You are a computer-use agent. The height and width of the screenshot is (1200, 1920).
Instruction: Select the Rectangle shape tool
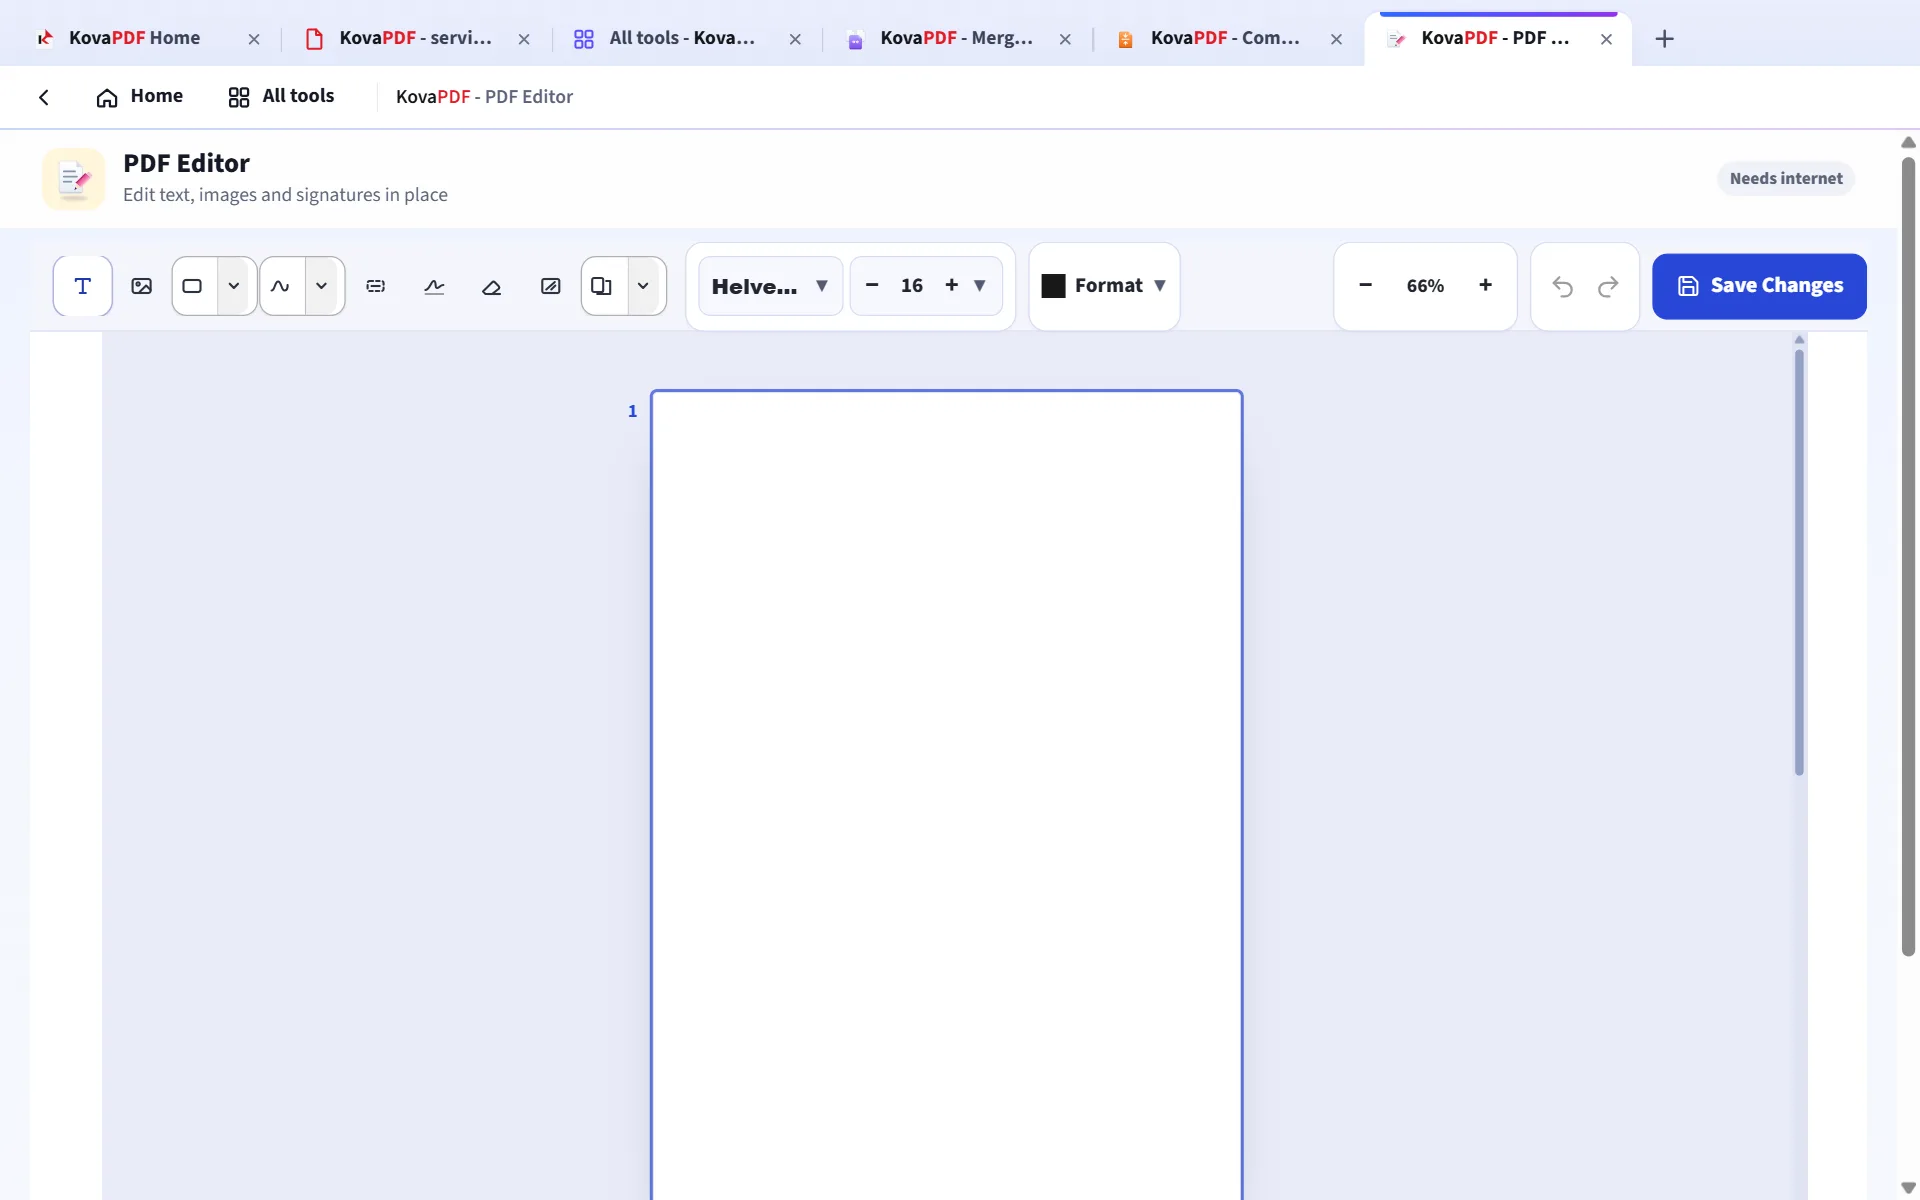(x=193, y=286)
